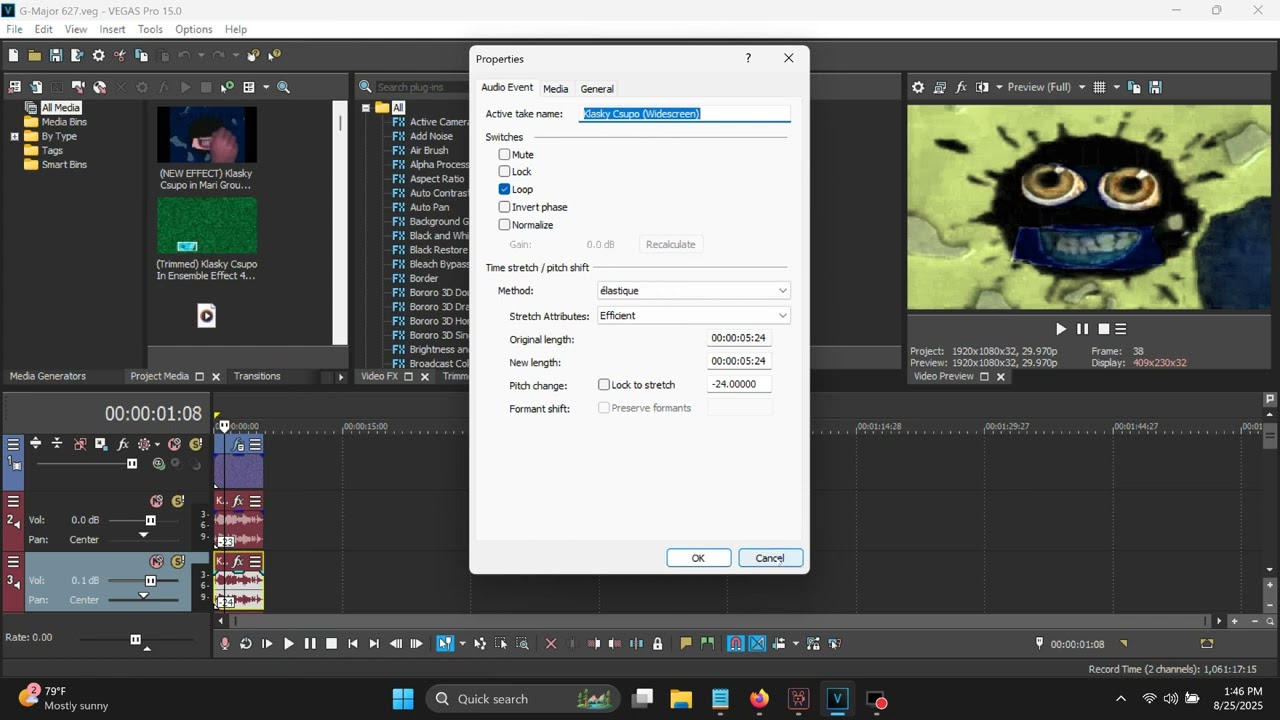Viewport: 1280px width, 720px height.
Task: Select the Normal Edit tool in timeline toolbar
Action: click(444, 644)
